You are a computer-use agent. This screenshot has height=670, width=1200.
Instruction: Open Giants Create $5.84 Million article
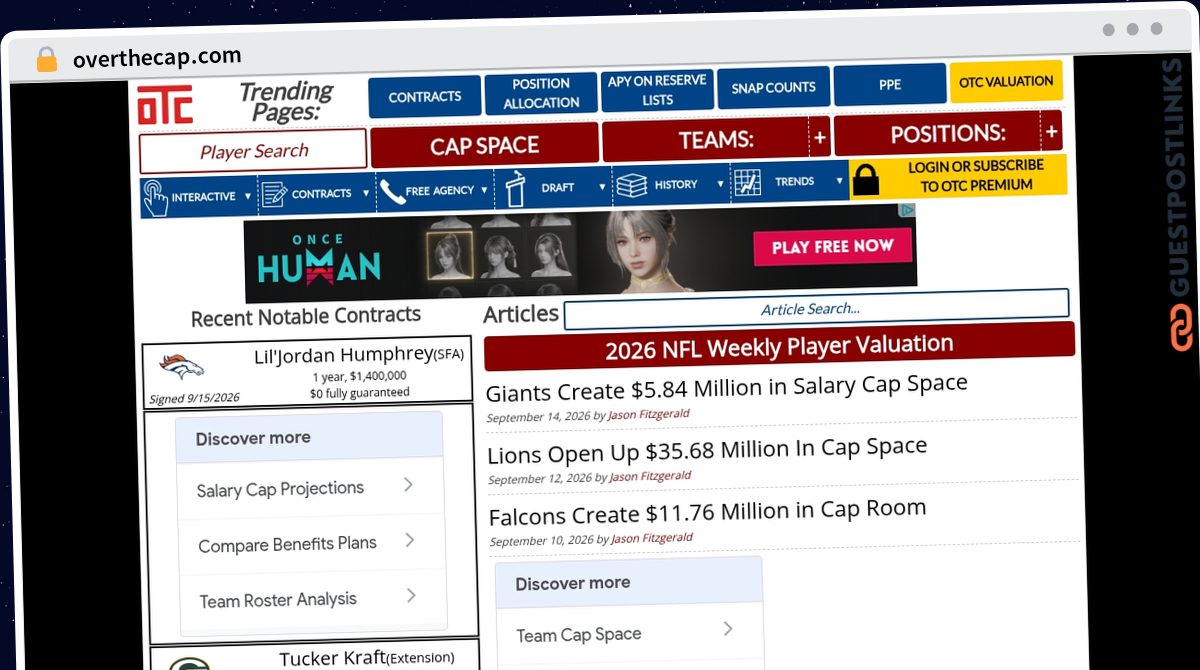[x=726, y=388]
